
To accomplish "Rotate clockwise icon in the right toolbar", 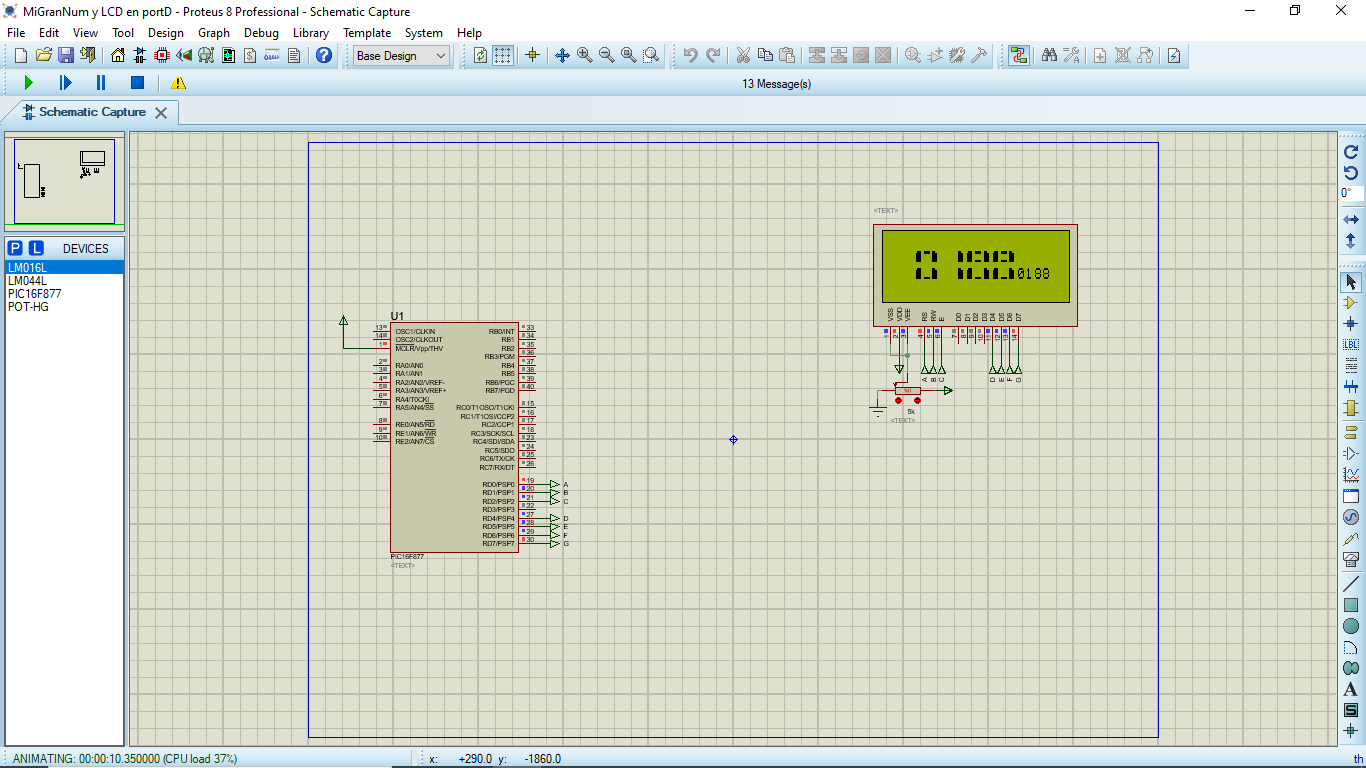I will click(1351, 152).
